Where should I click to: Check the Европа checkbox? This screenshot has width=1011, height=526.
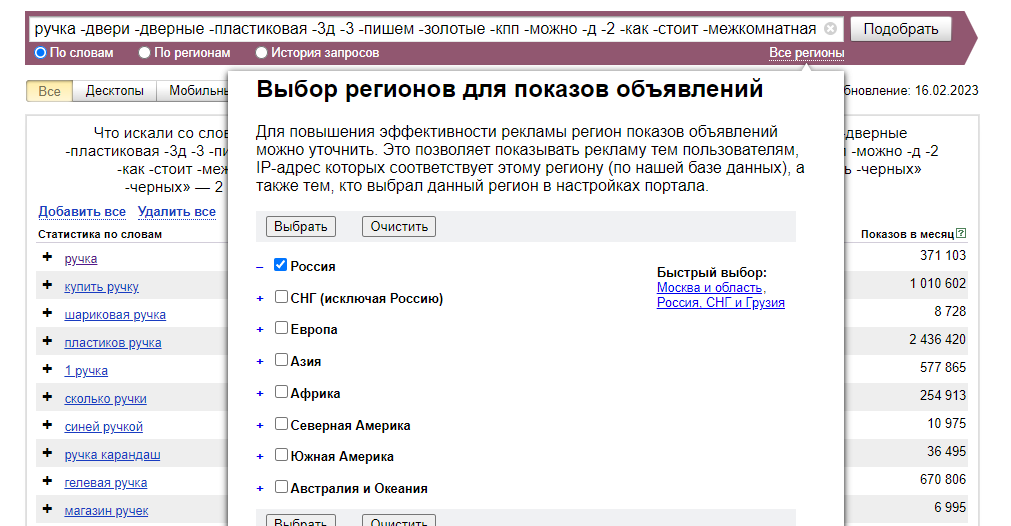[281, 327]
